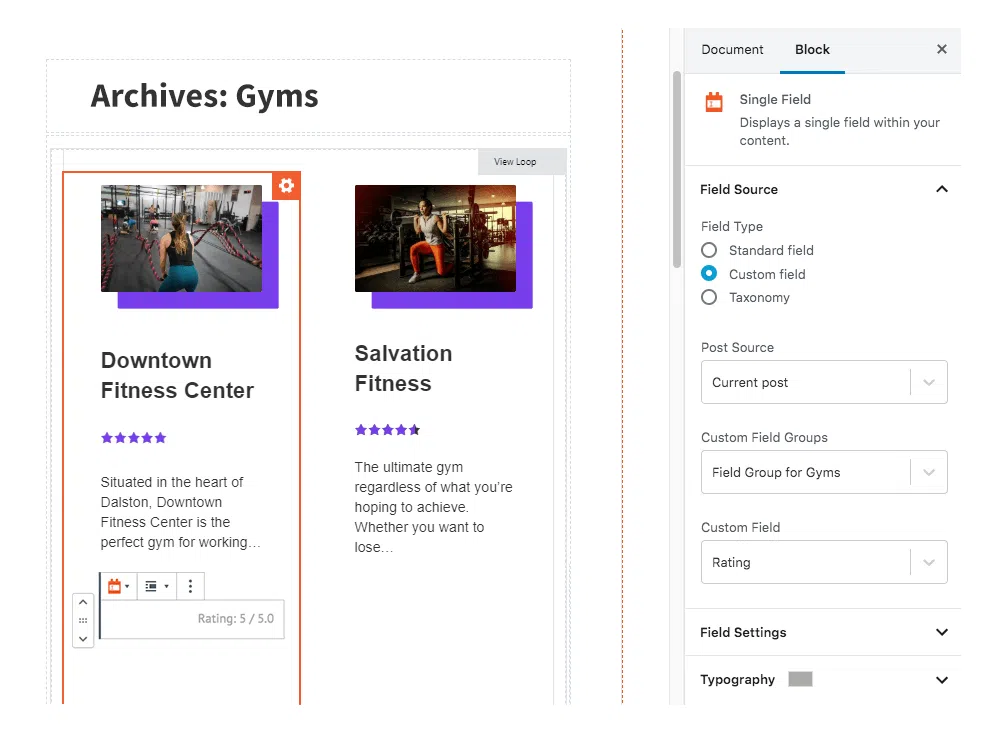
Task: Switch to the Block tab
Action: point(812,49)
